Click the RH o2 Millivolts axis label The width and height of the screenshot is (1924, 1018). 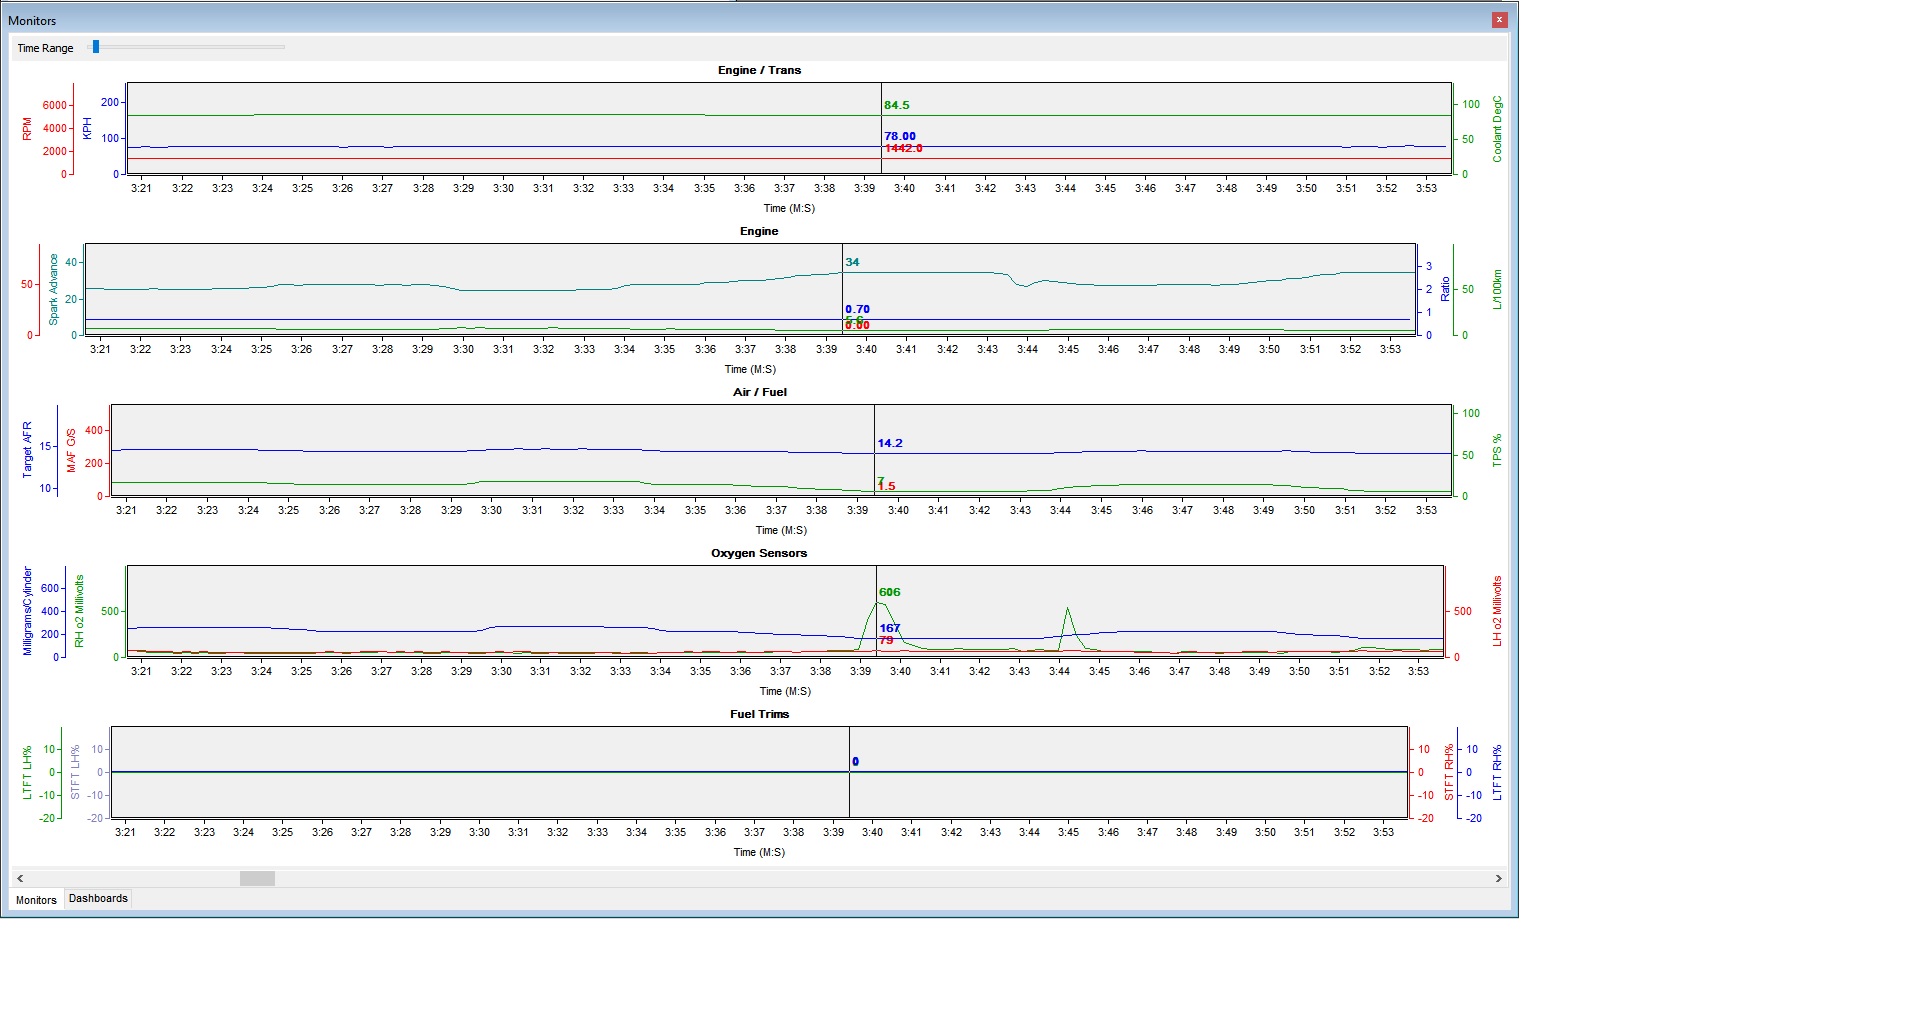pyautogui.click(x=79, y=611)
